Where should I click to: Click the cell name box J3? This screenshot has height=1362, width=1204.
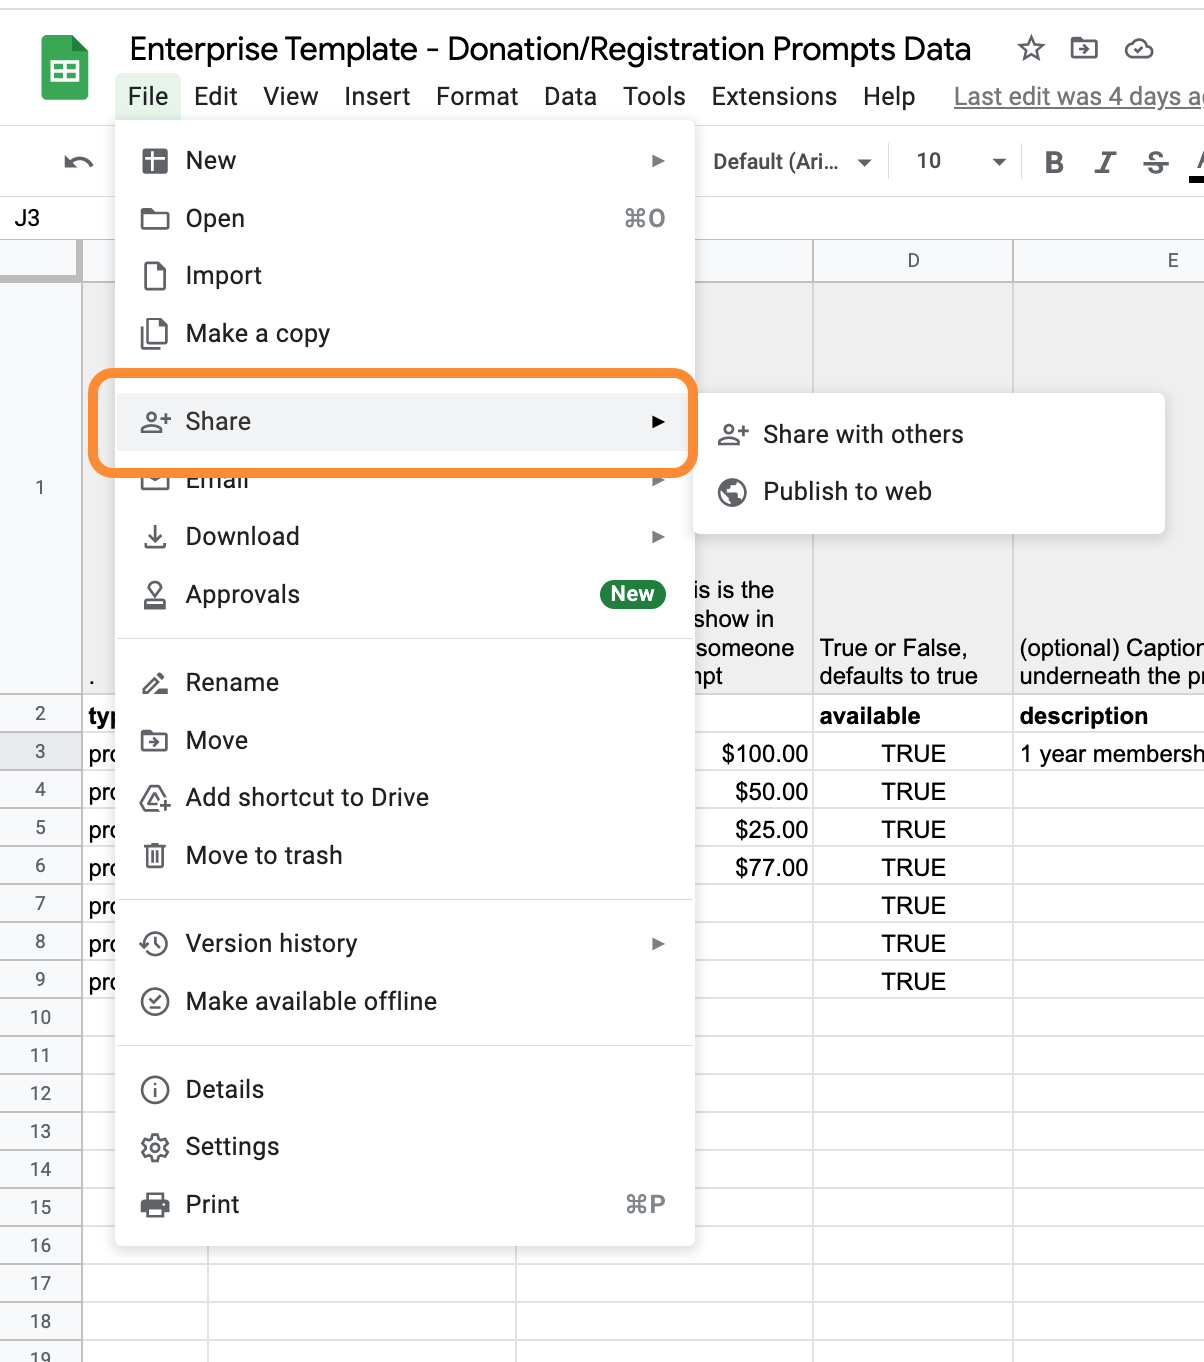click(x=57, y=218)
